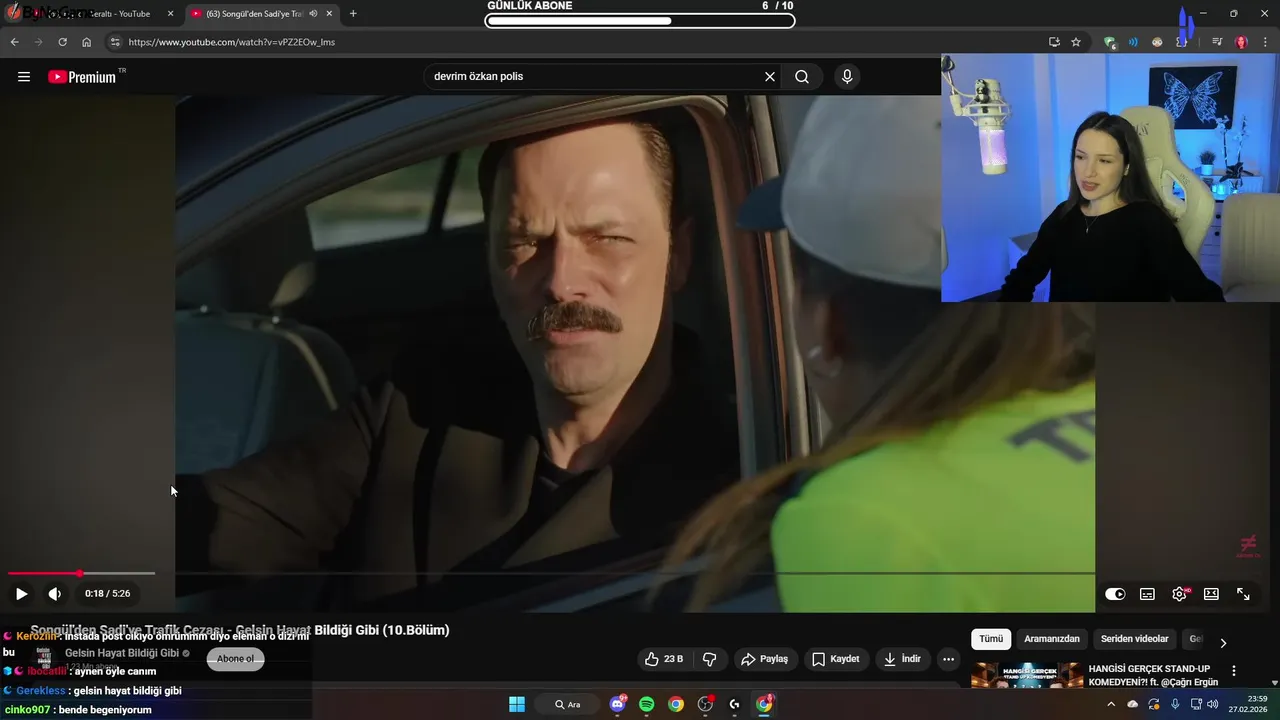Open the browser profile avatar
Screen dimensions: 1280x720
(x=1241, y=42)
